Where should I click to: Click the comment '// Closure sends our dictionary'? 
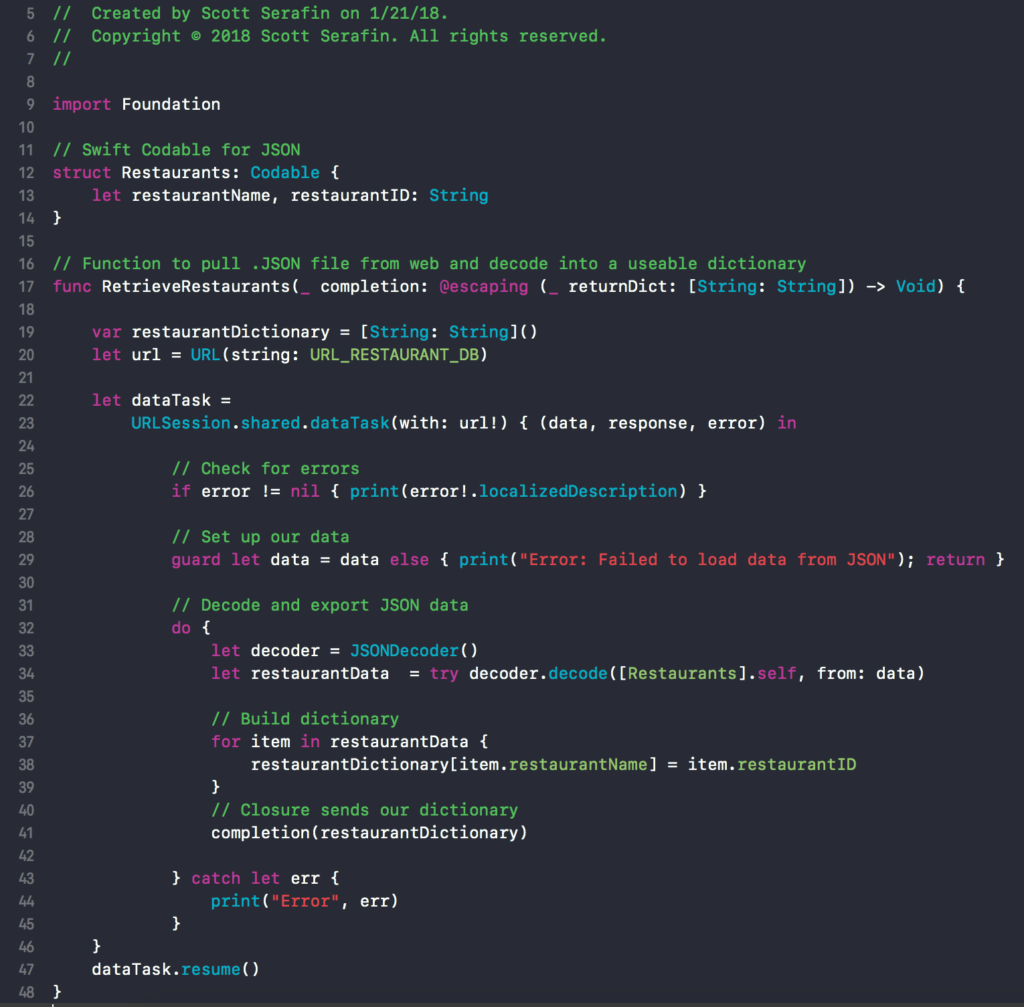364,810
